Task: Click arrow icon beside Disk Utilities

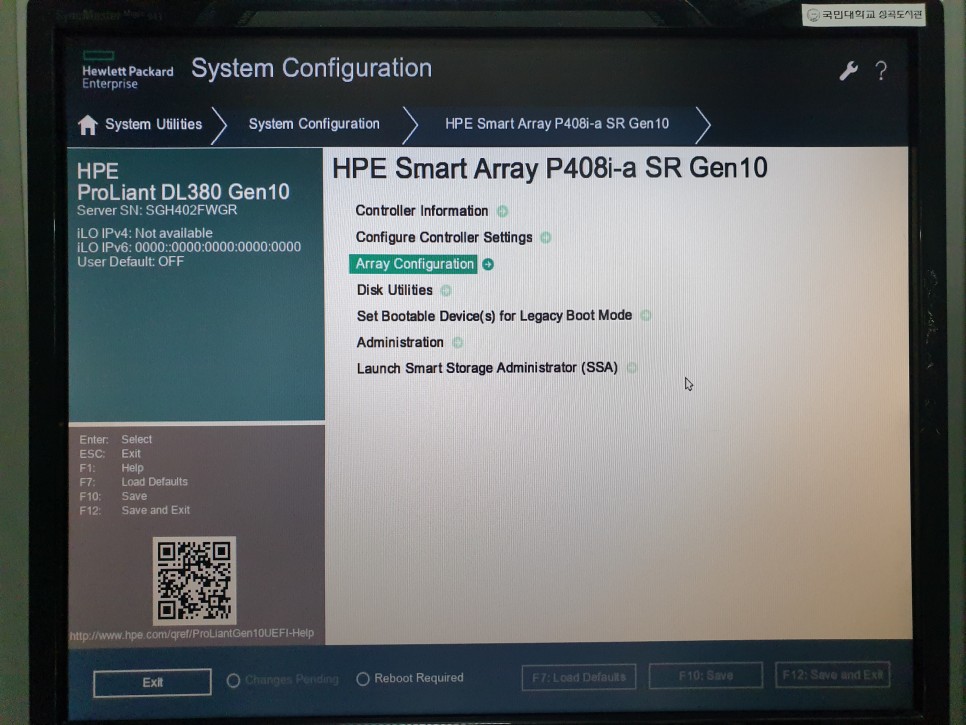Action: [x=446, y=290]
